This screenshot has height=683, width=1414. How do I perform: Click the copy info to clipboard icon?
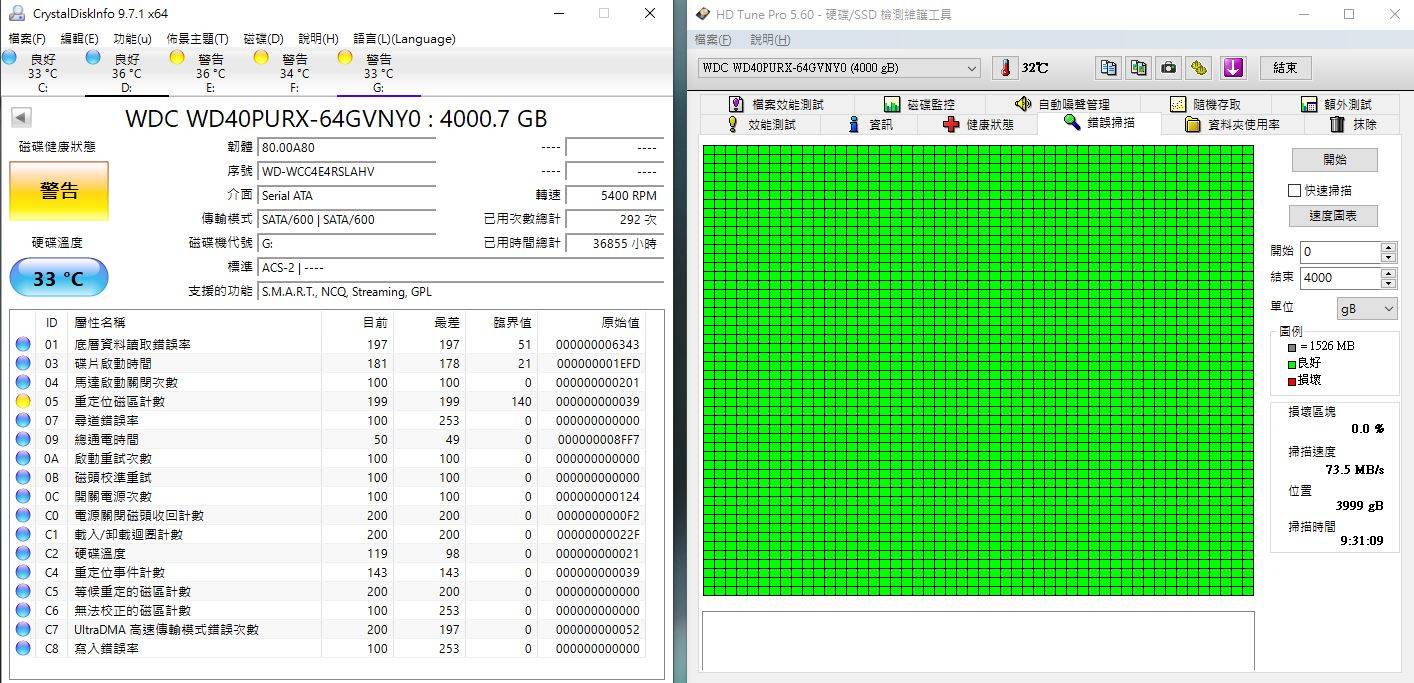(x=1108, y=68)
